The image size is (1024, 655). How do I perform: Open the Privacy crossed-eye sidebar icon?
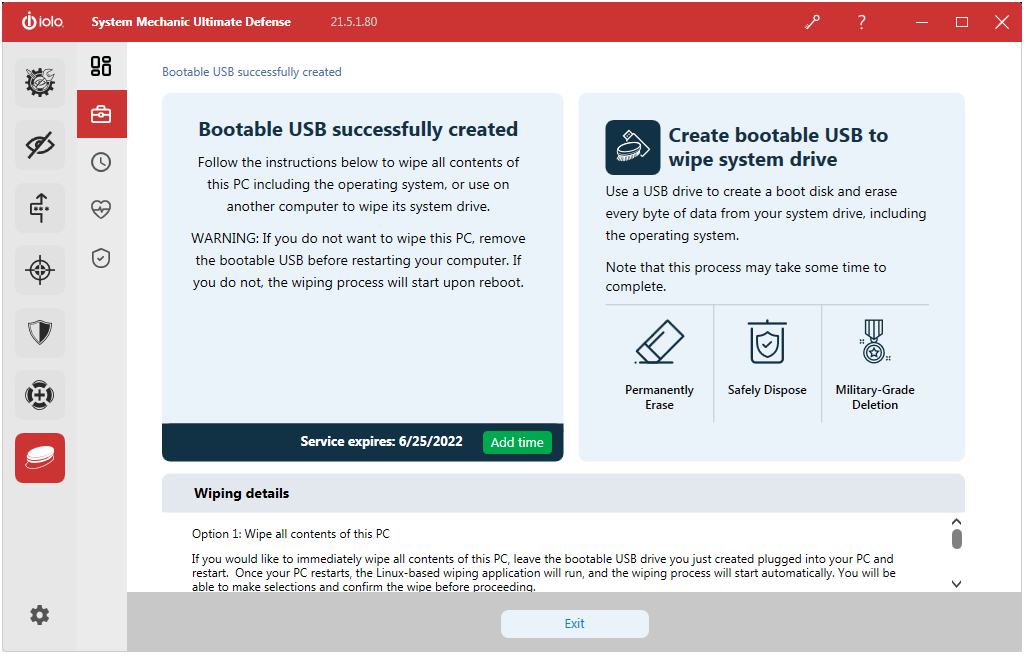point(40,145)
